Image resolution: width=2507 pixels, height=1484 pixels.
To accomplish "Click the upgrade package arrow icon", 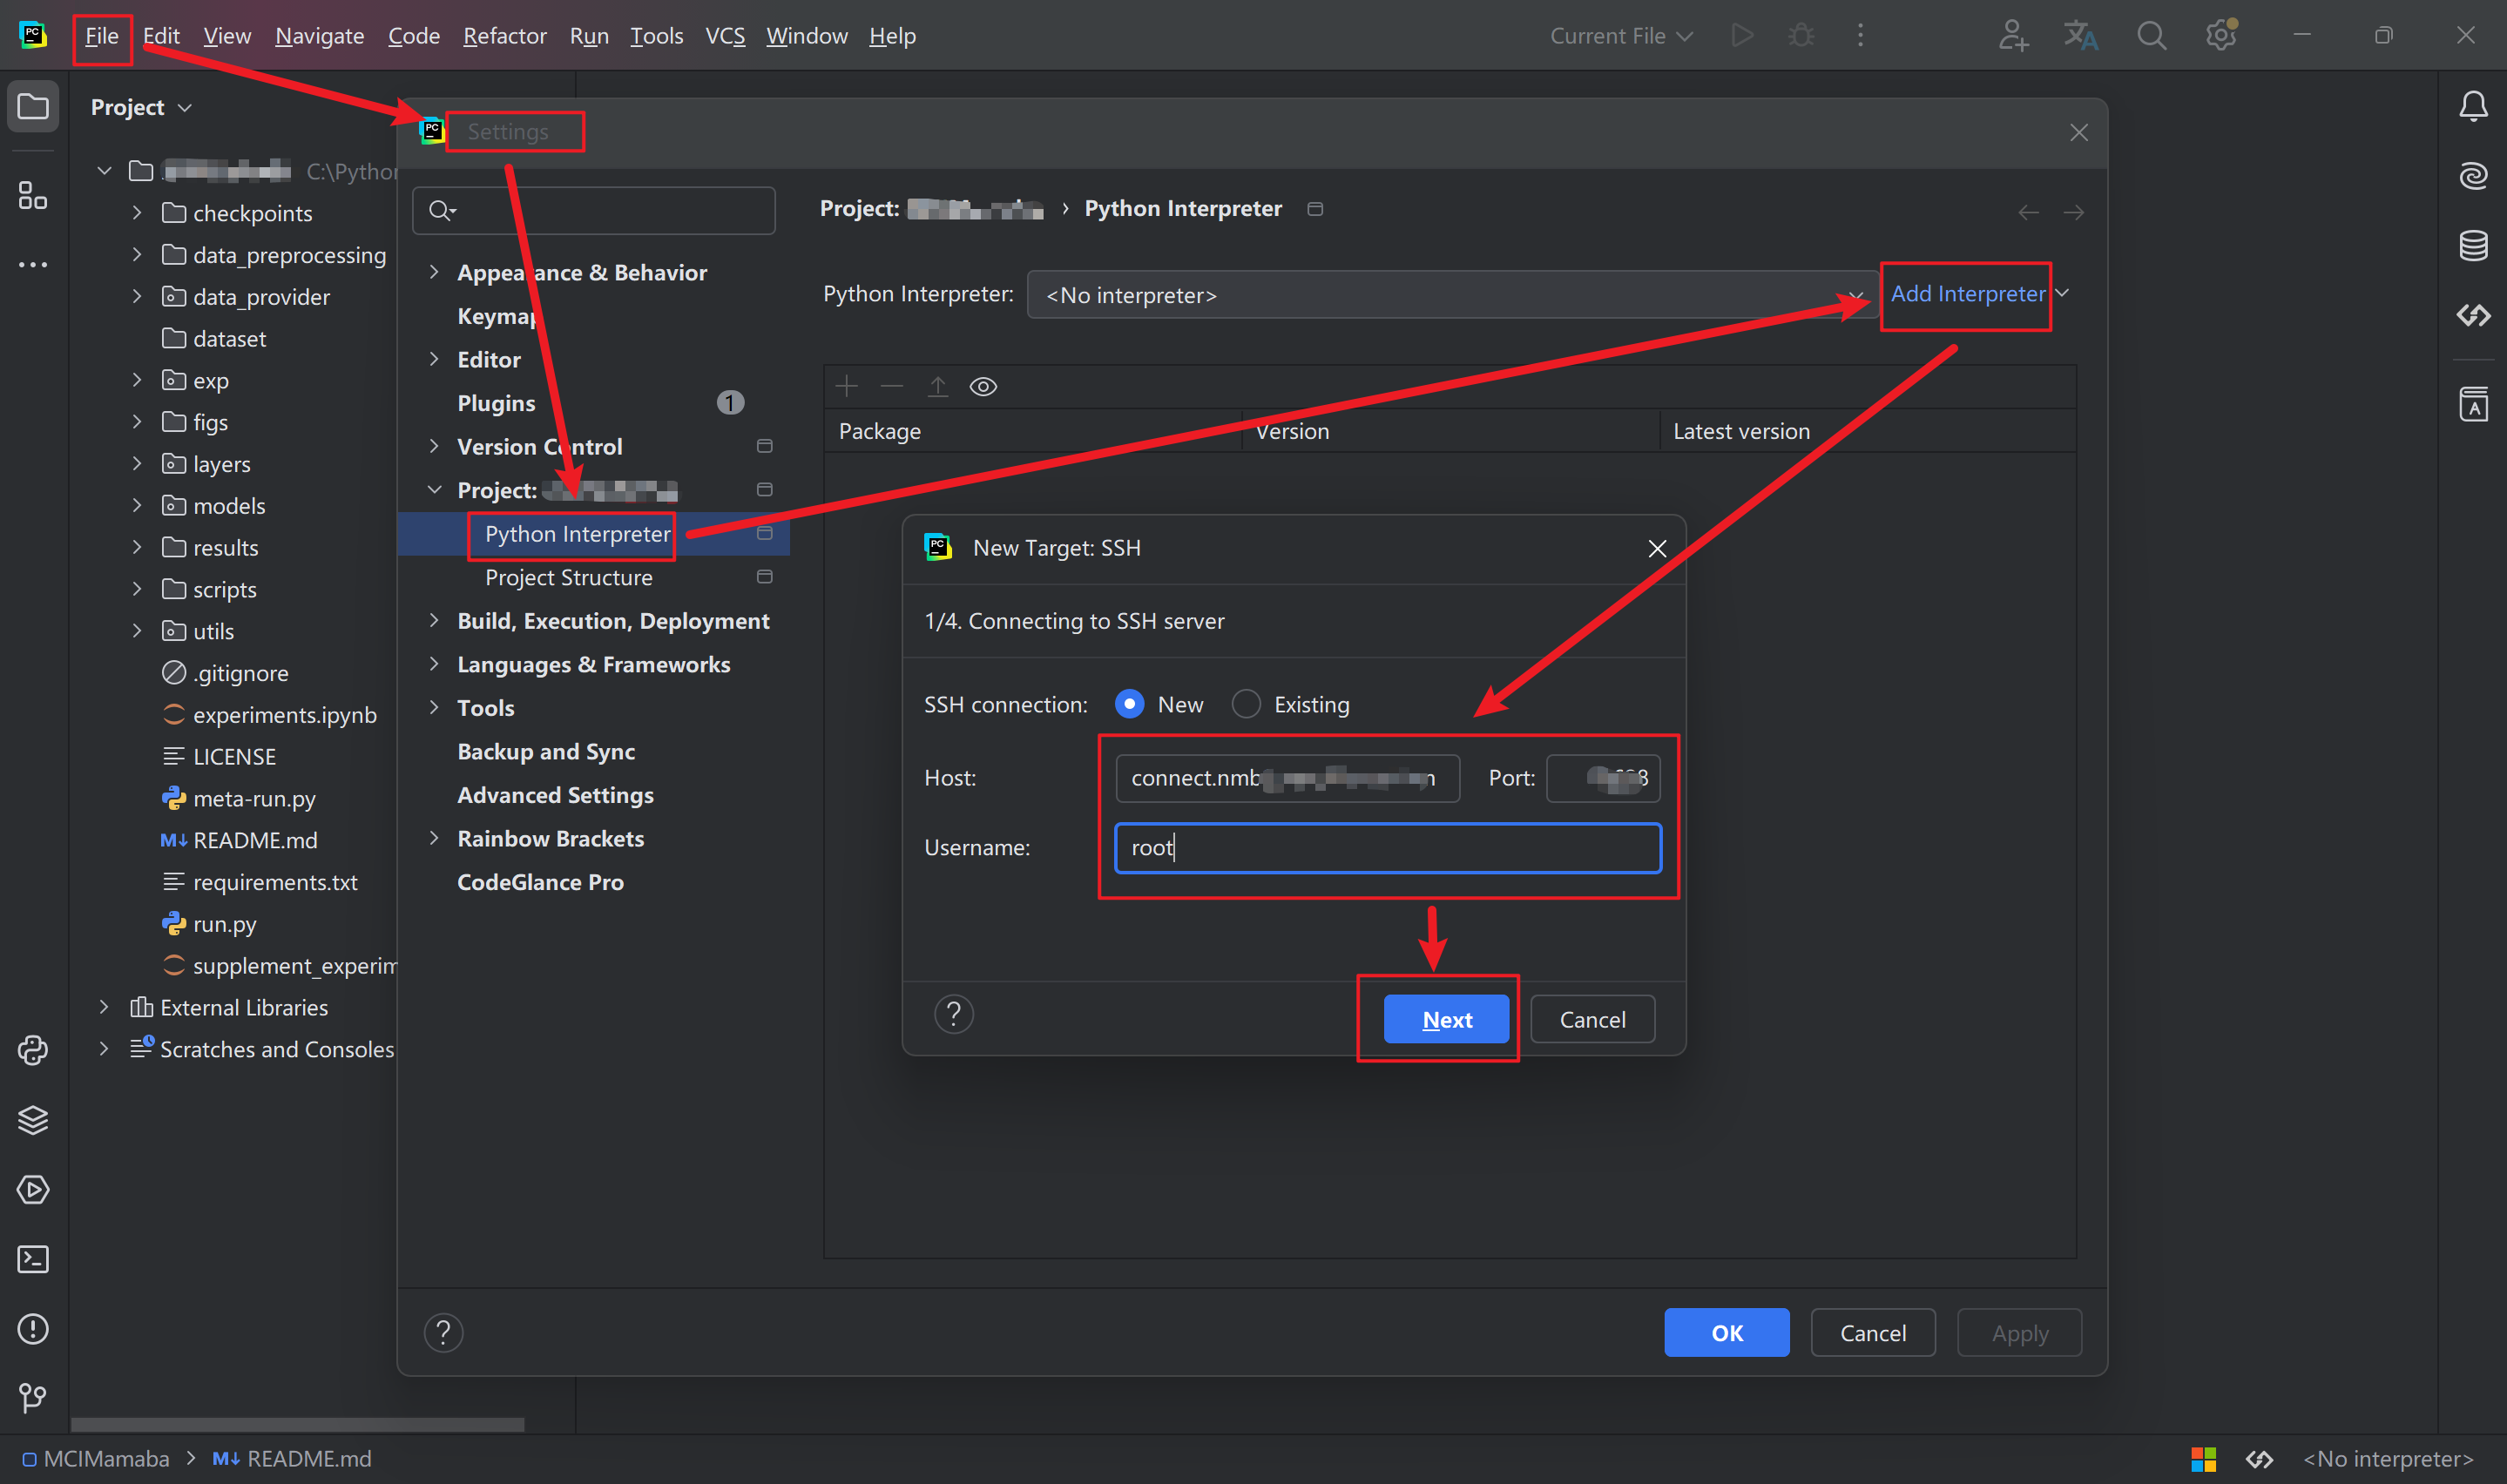I will point(937,386).
